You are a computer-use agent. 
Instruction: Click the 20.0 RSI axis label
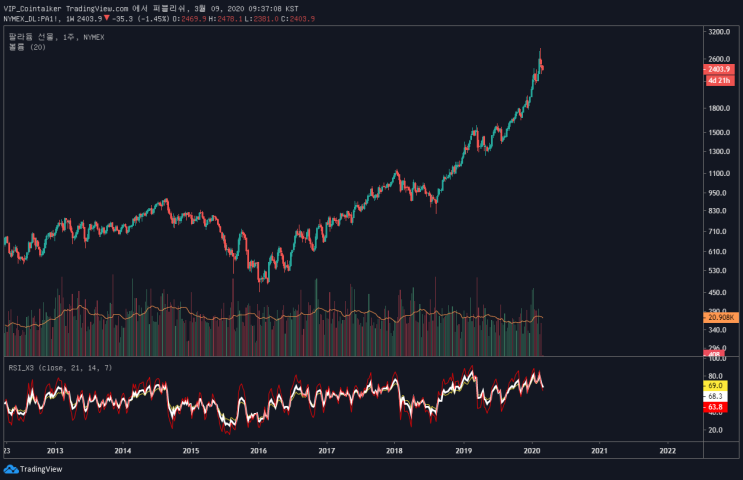(x=716, y=430)
